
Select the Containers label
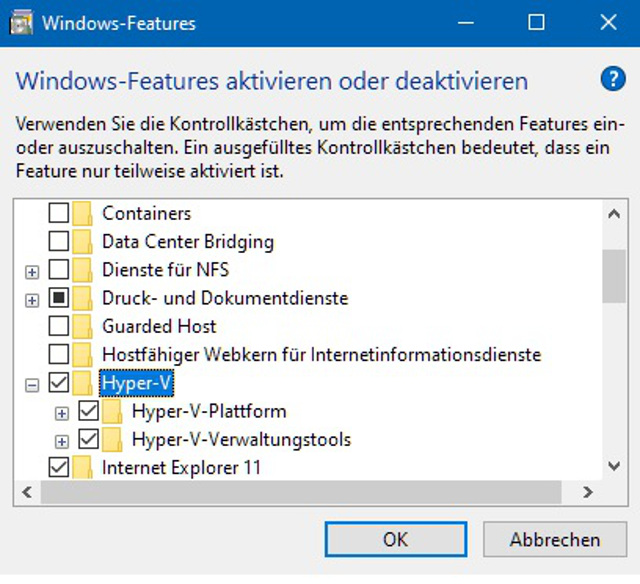click(x=147, y=213)
